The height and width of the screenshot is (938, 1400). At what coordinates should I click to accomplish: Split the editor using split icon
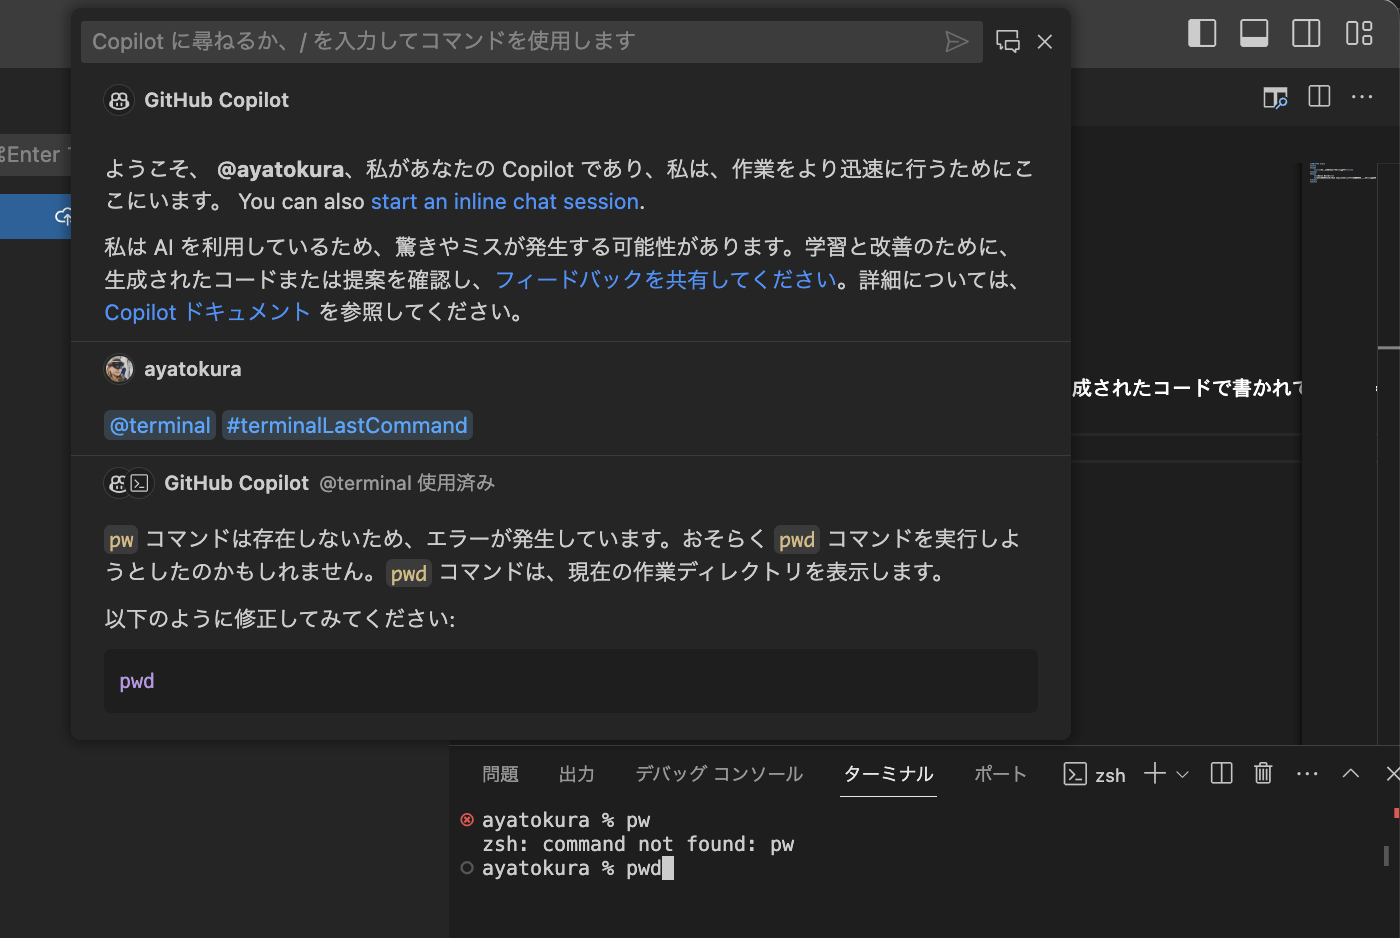1319,96
